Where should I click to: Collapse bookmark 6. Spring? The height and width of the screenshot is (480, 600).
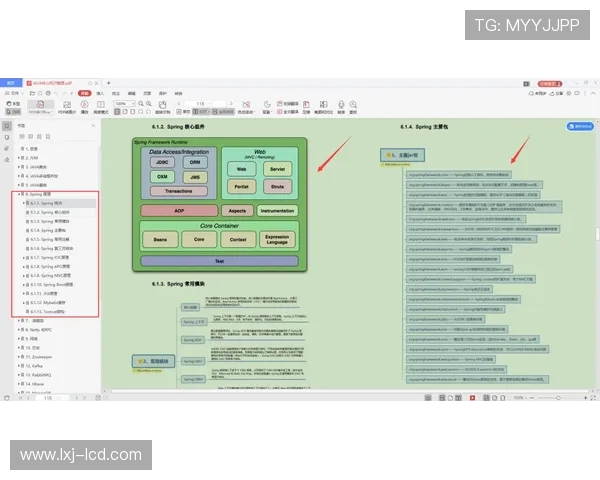tap(19, 194)
